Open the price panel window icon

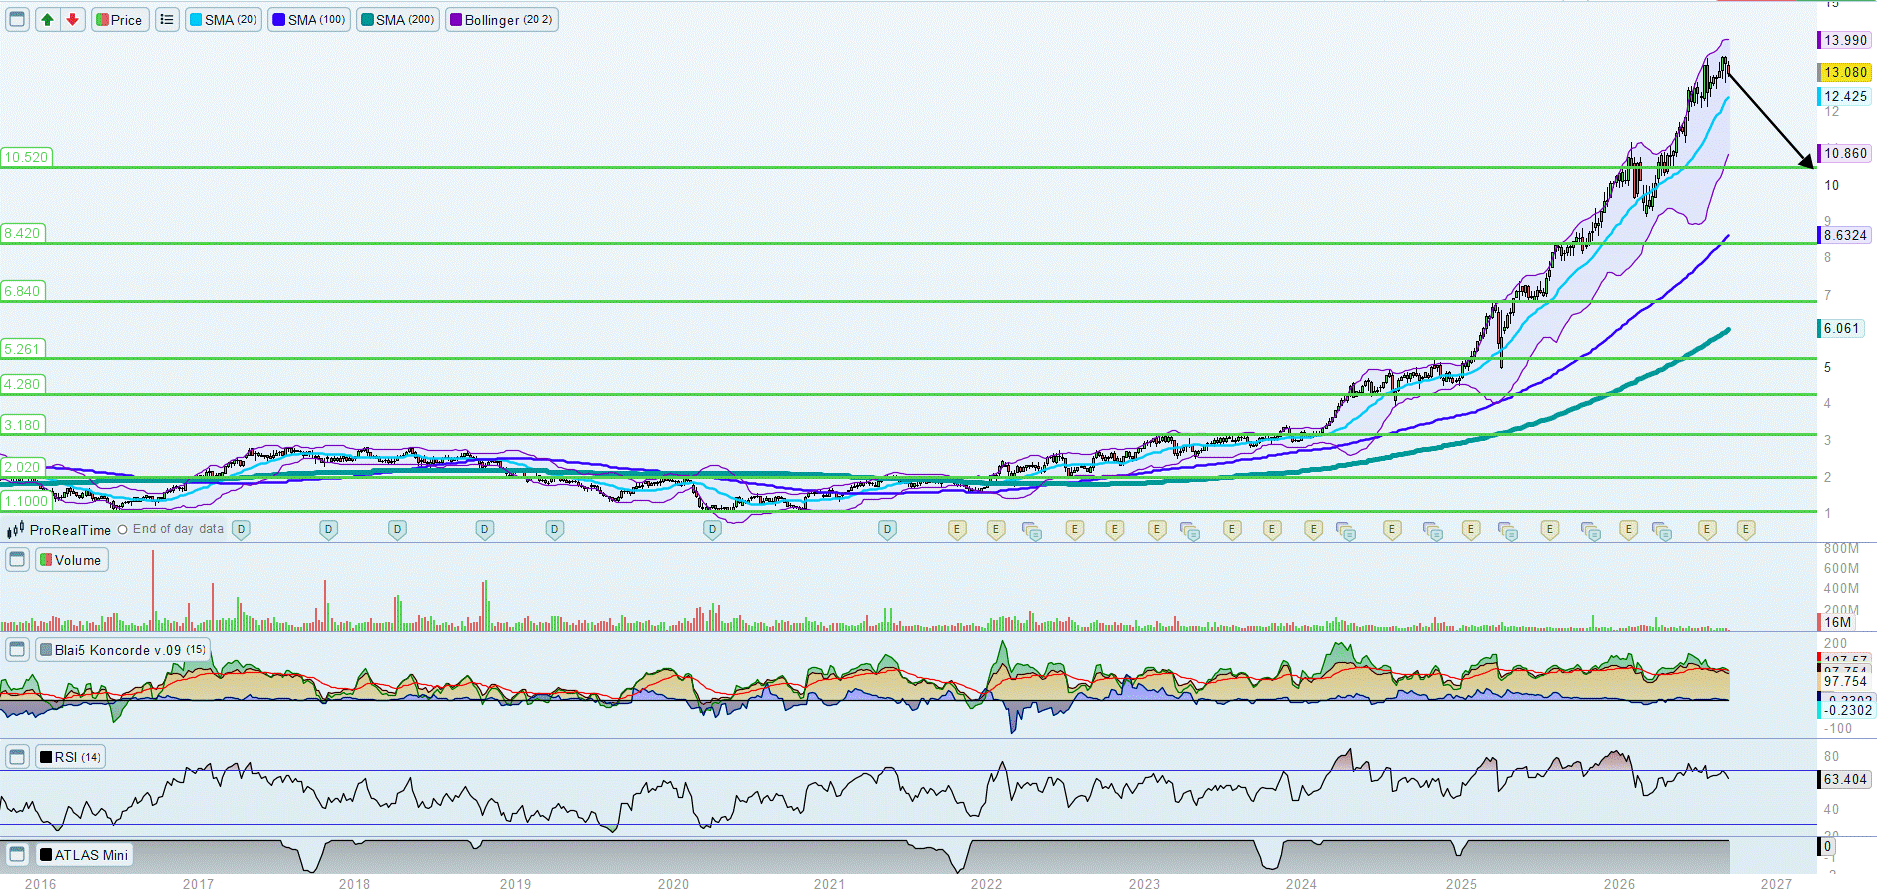click(17, 20)
